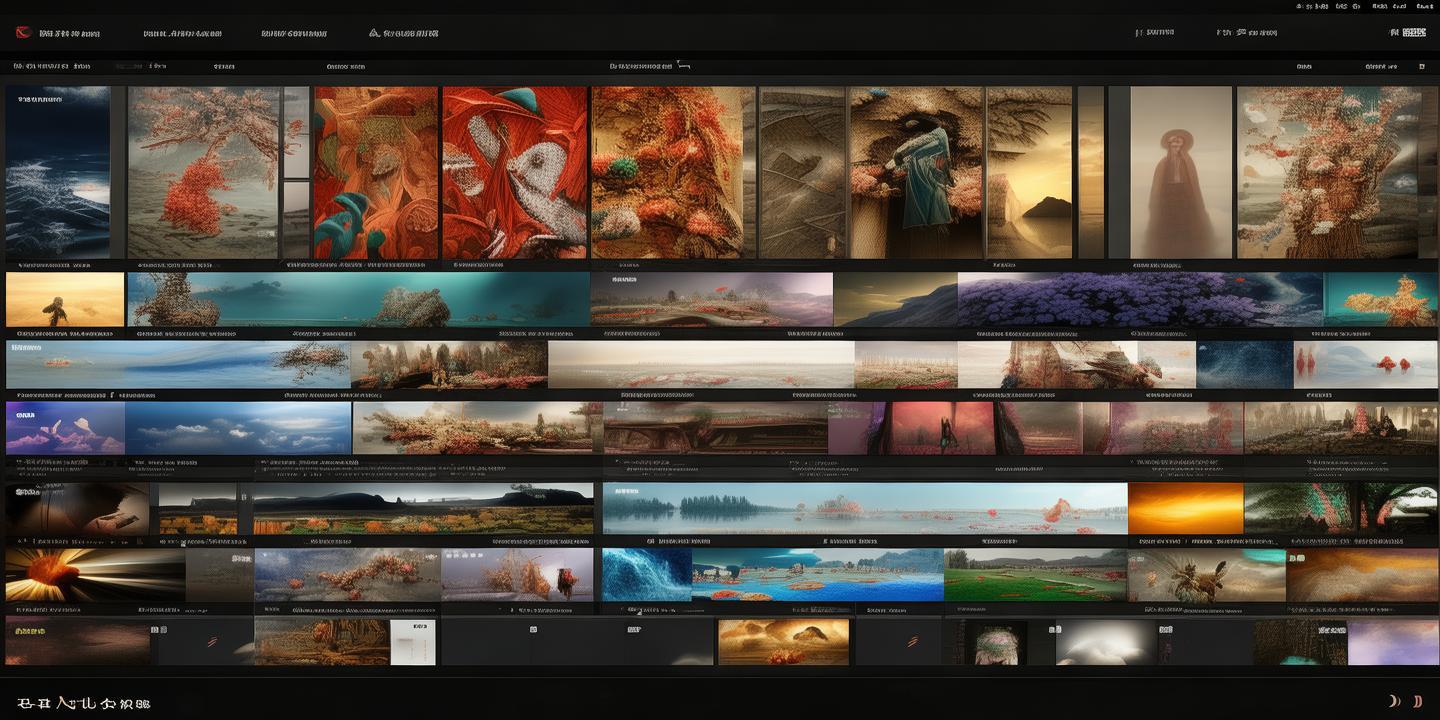
Task: Select the blue sky with white clouds image
Action: click(238, 428)
